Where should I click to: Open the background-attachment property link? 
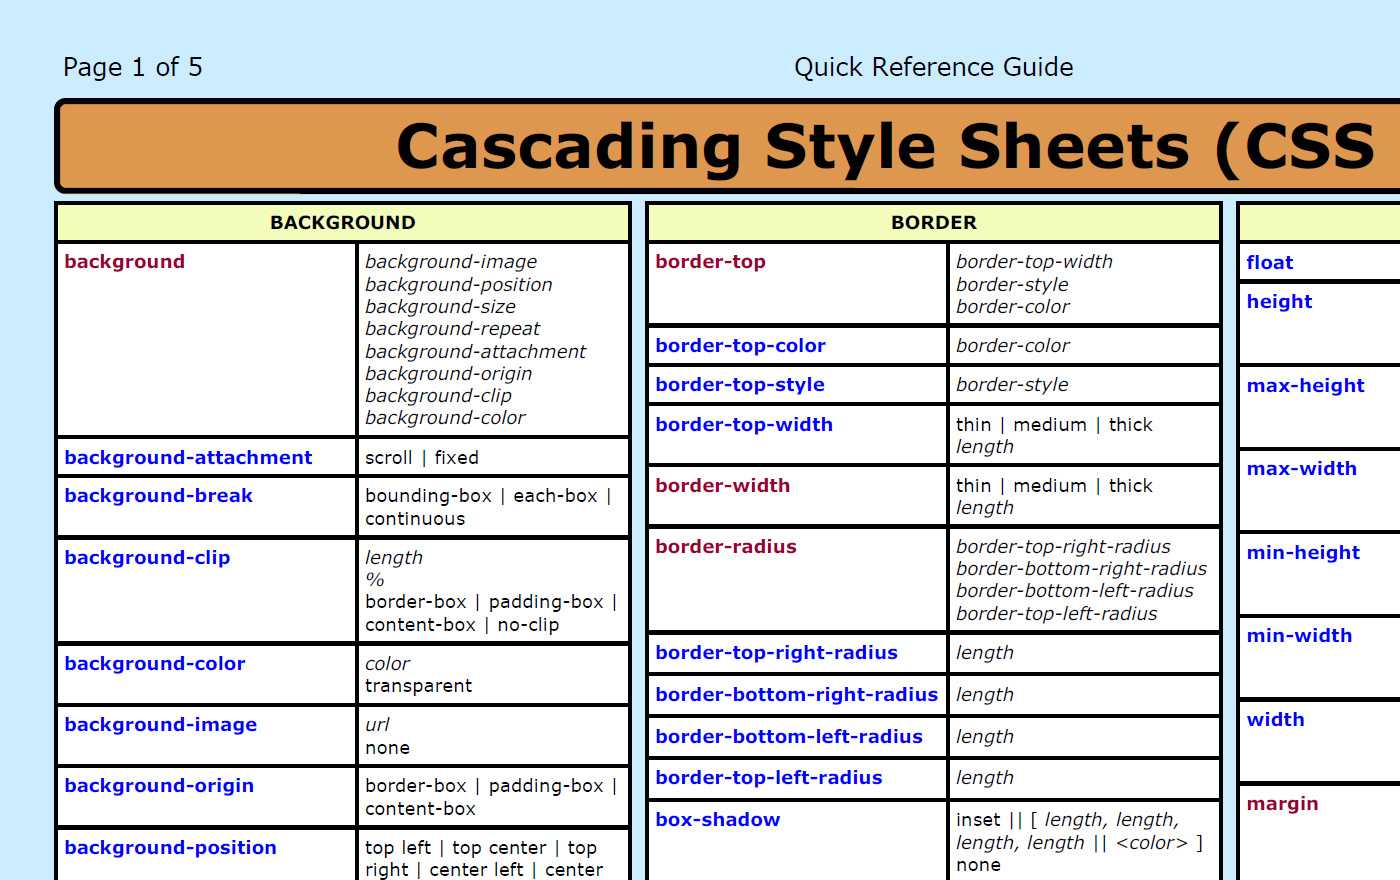point(188,458)
